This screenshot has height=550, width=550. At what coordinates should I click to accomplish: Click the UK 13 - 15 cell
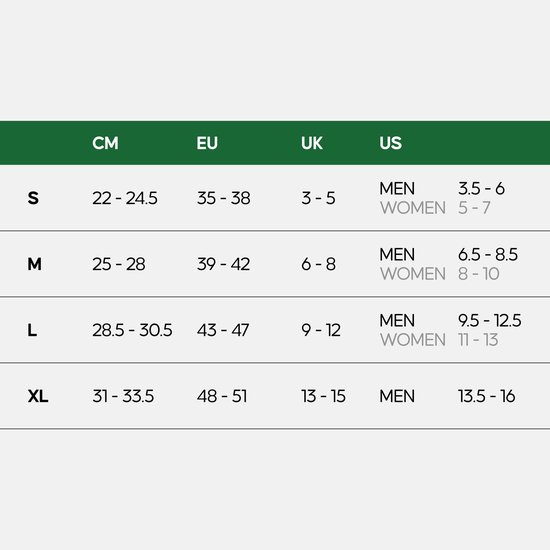click(323, 396)
